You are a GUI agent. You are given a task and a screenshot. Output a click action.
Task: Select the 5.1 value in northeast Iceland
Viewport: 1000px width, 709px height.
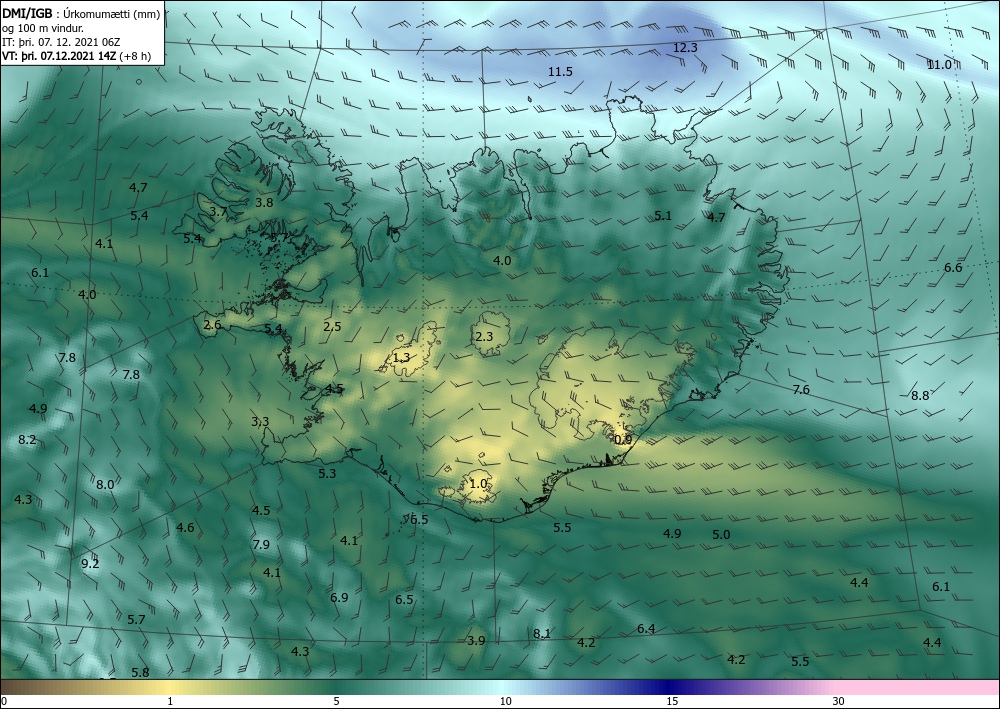click(663, 216)
